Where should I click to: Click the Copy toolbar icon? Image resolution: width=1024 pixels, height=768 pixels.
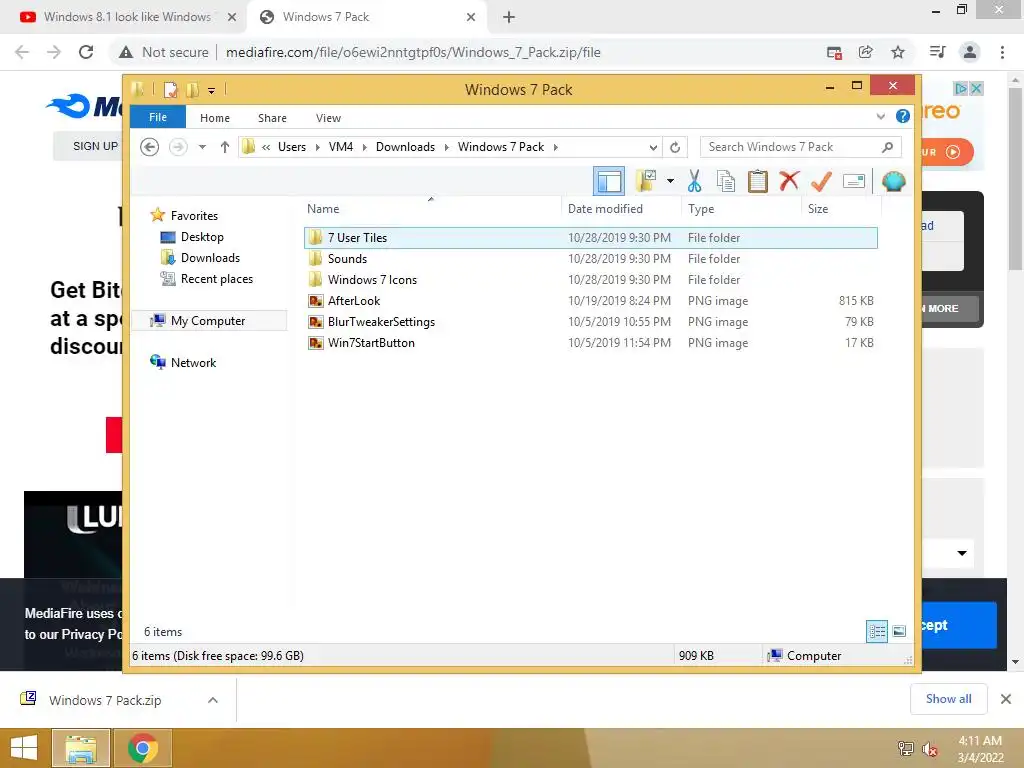(726, 181)
